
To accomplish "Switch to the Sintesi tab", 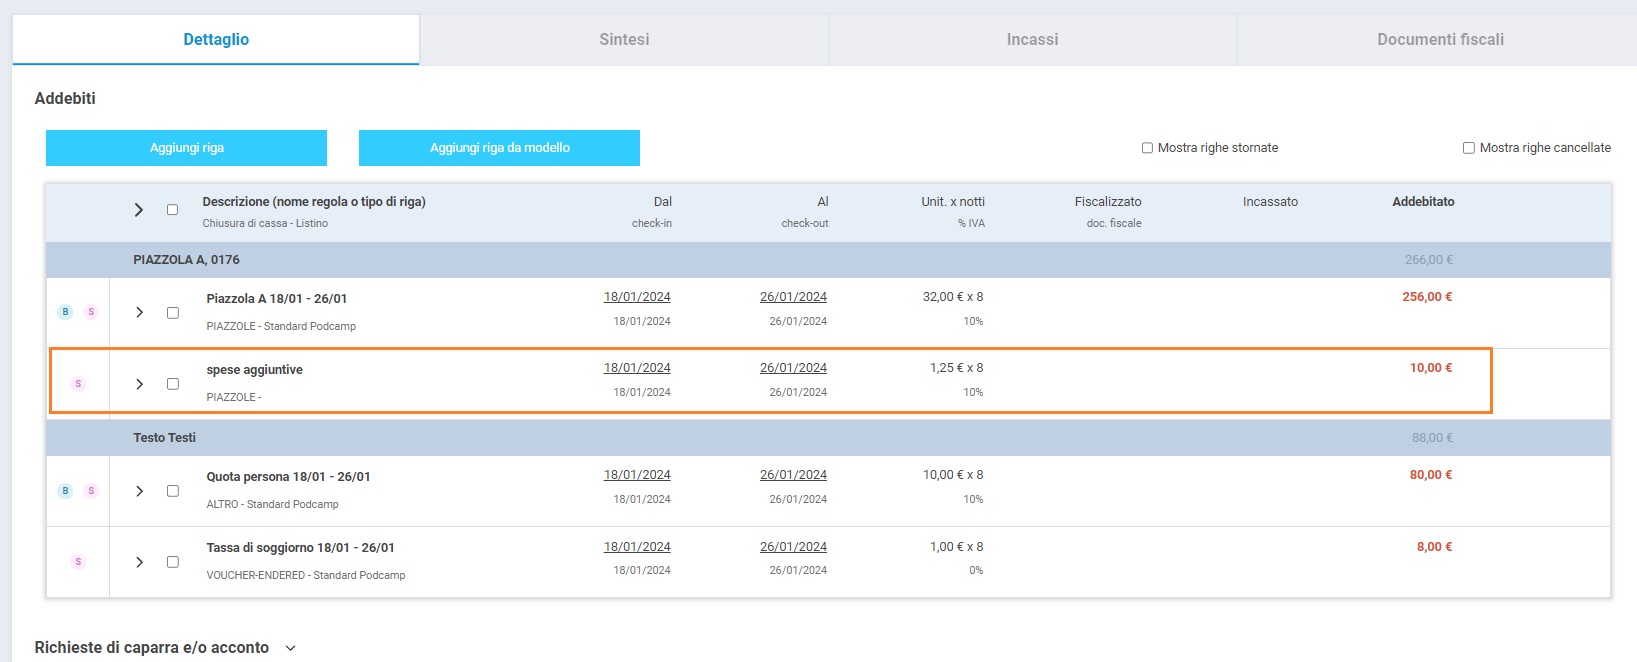I will (x=624, y=40).
